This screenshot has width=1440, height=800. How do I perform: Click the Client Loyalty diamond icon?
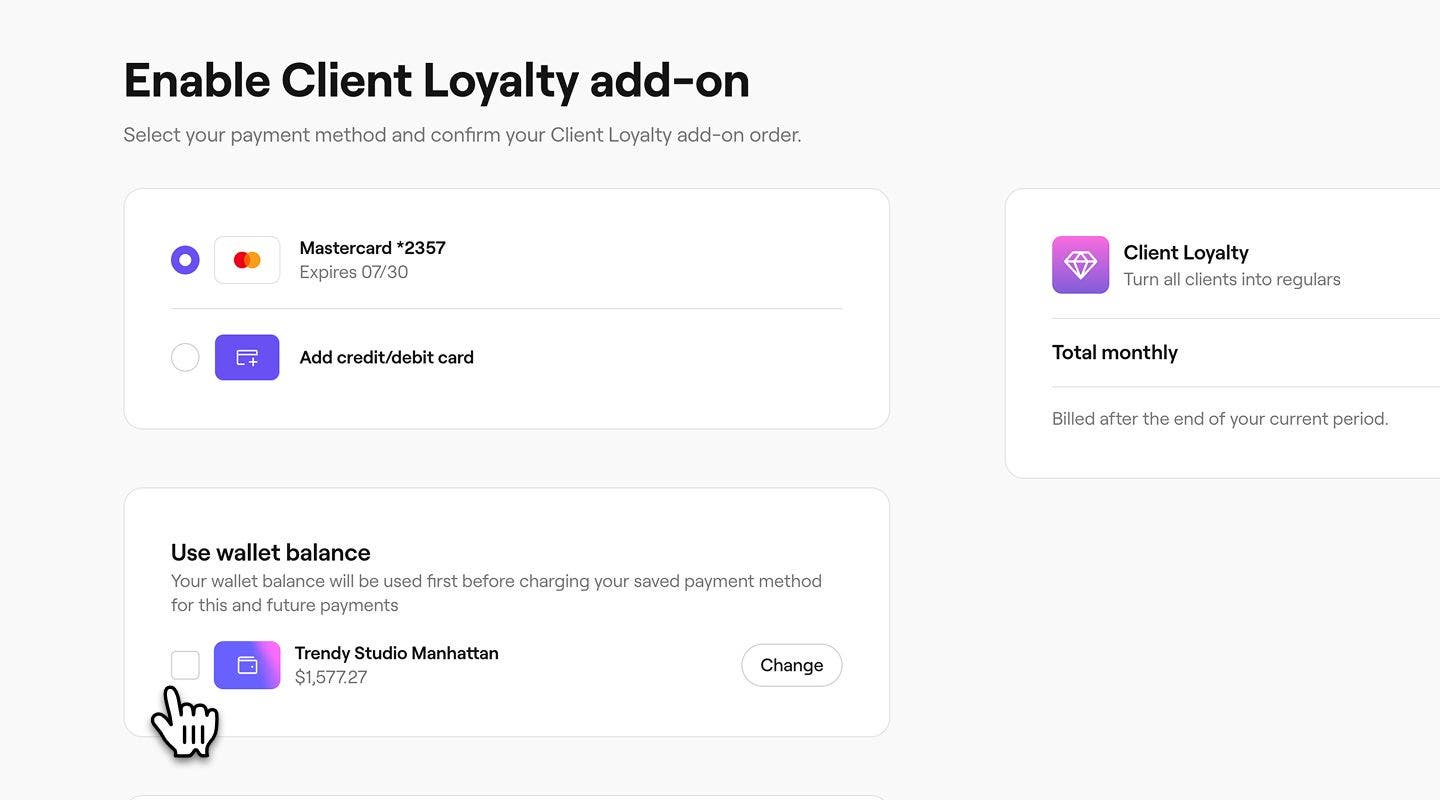pos(1080,265)
